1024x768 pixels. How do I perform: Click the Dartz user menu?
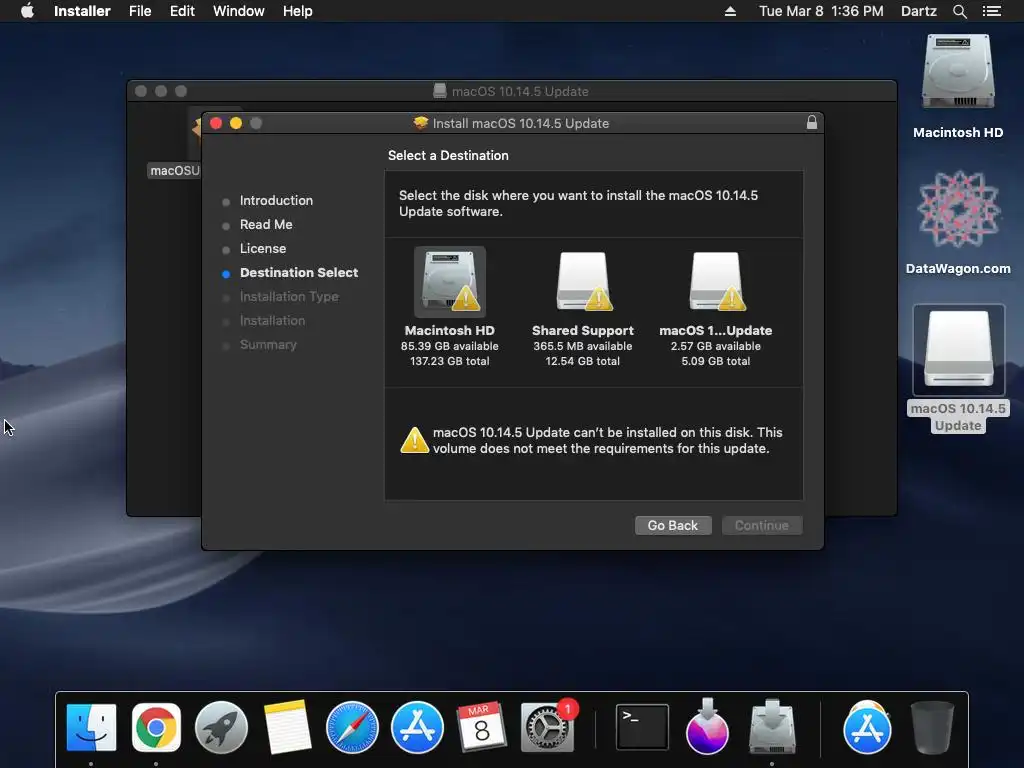click(918, 11)
